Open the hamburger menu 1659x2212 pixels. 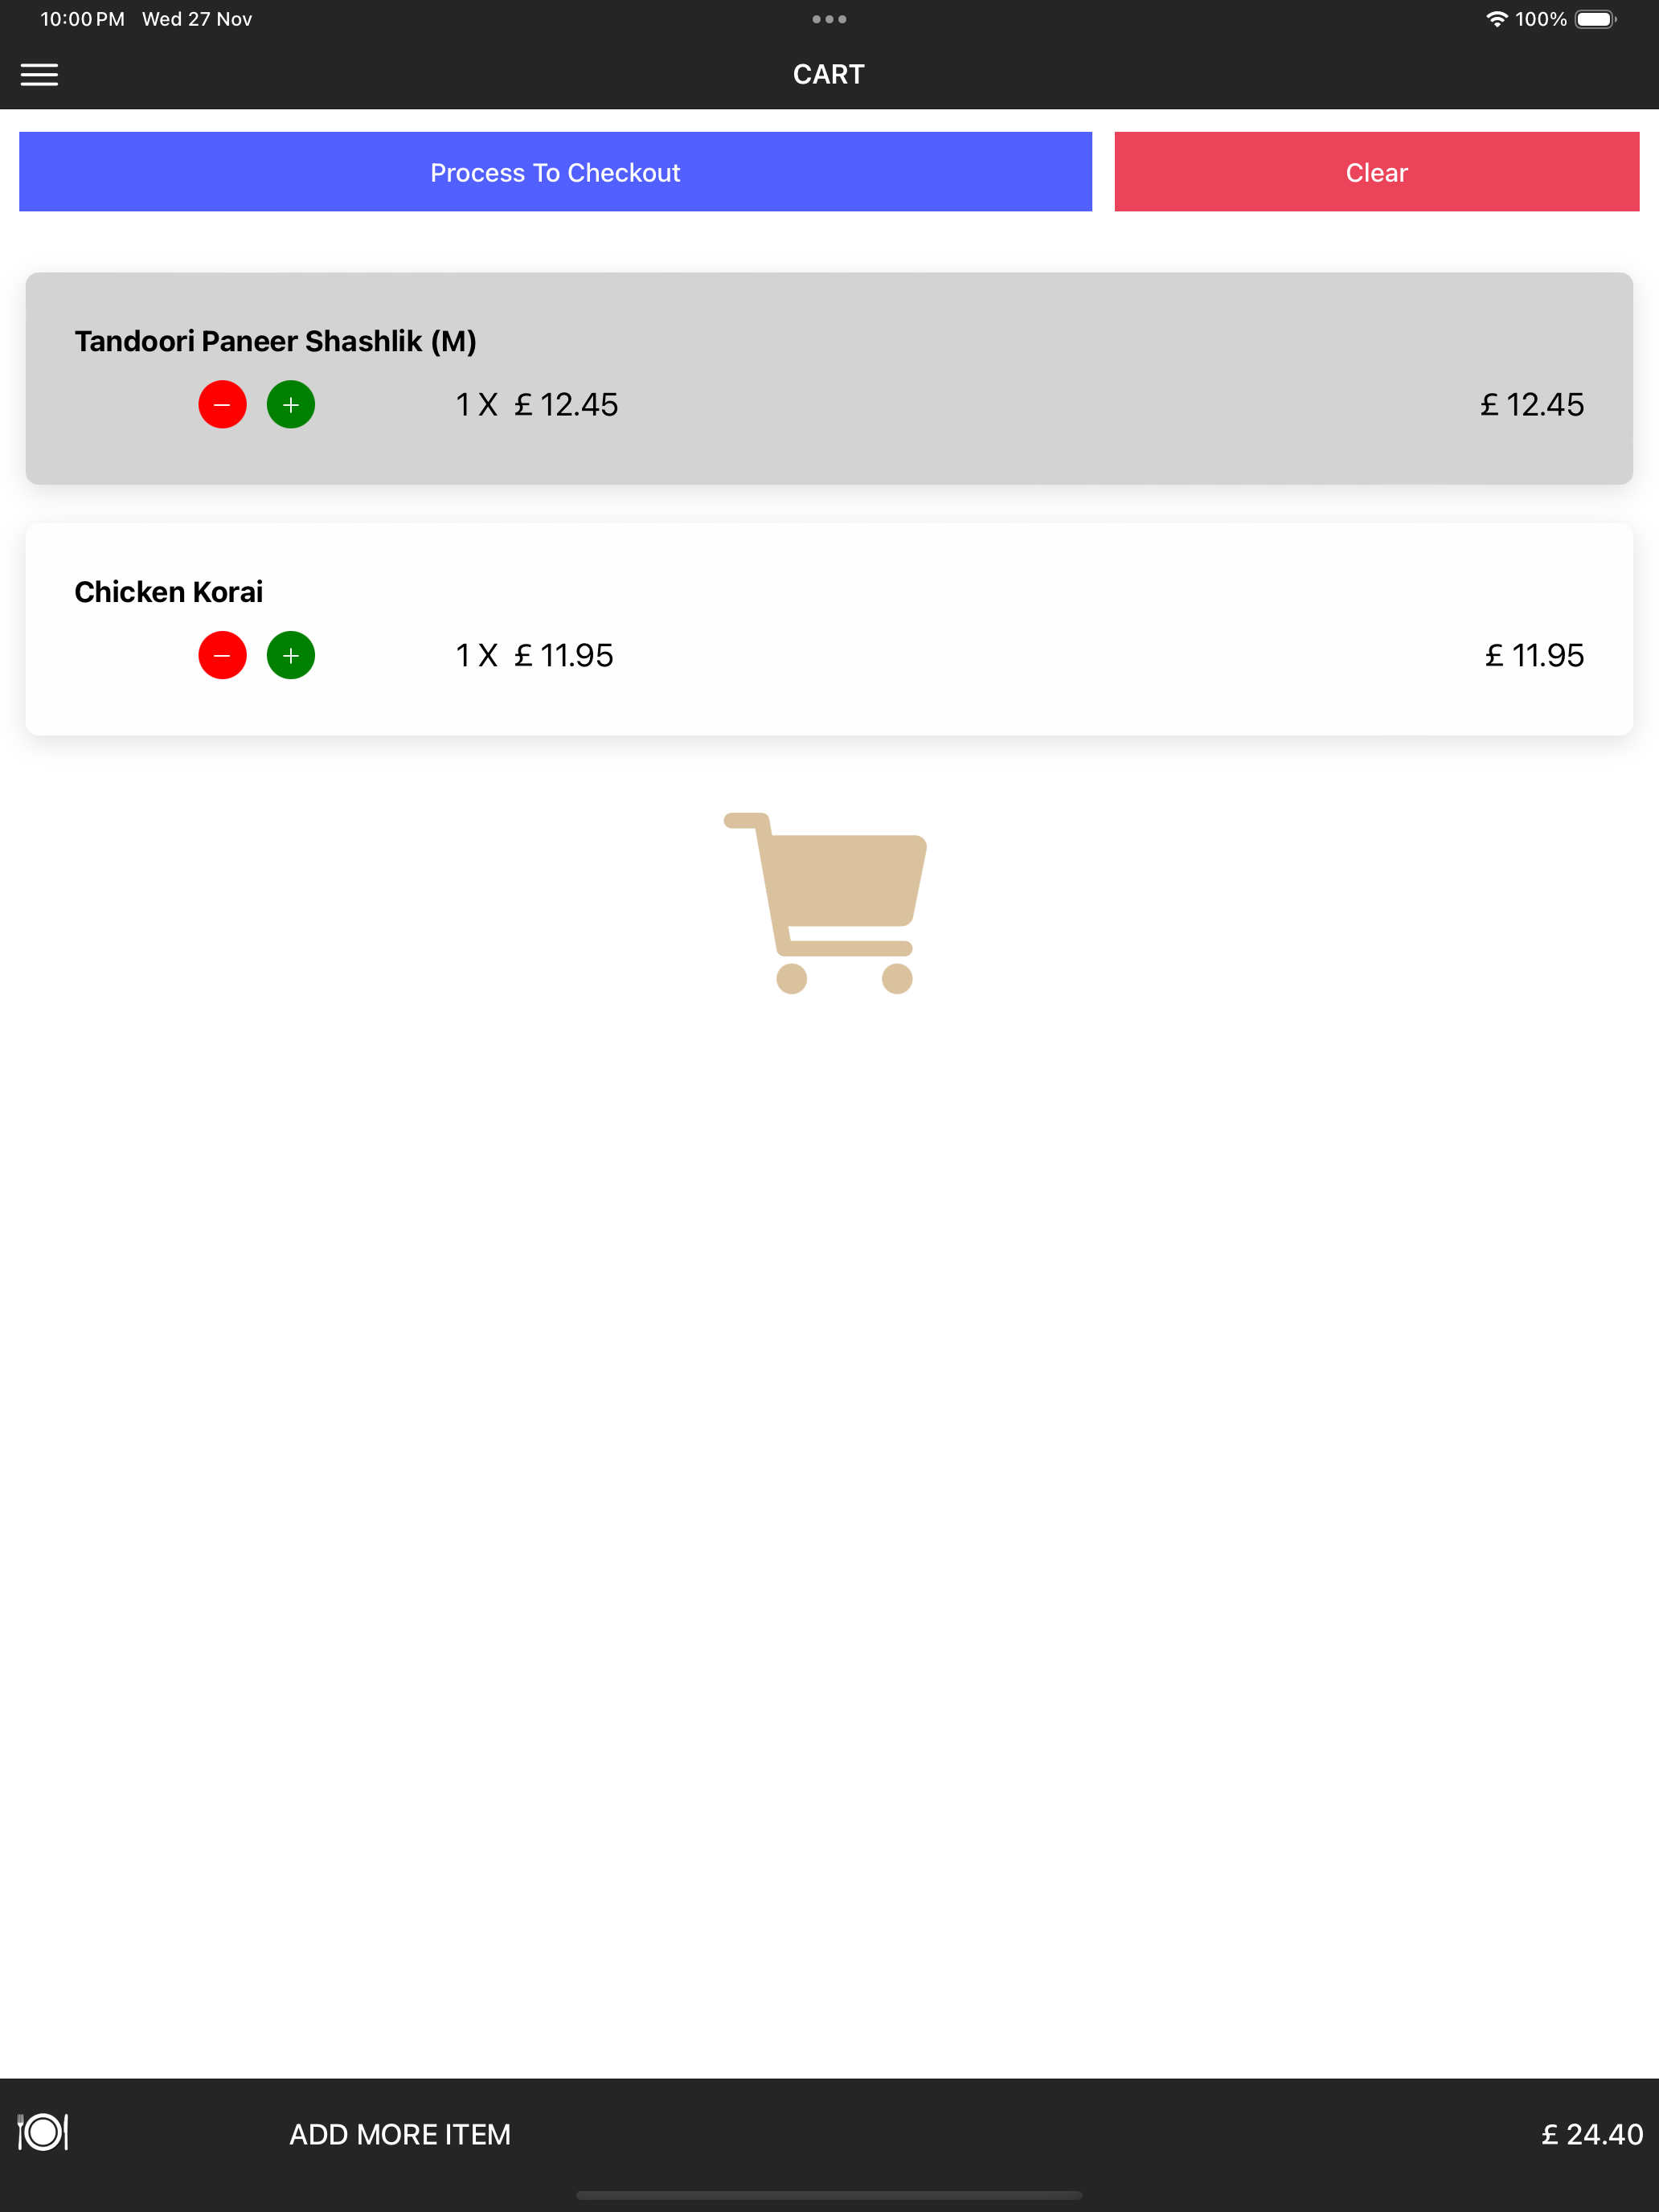point(39,75)
